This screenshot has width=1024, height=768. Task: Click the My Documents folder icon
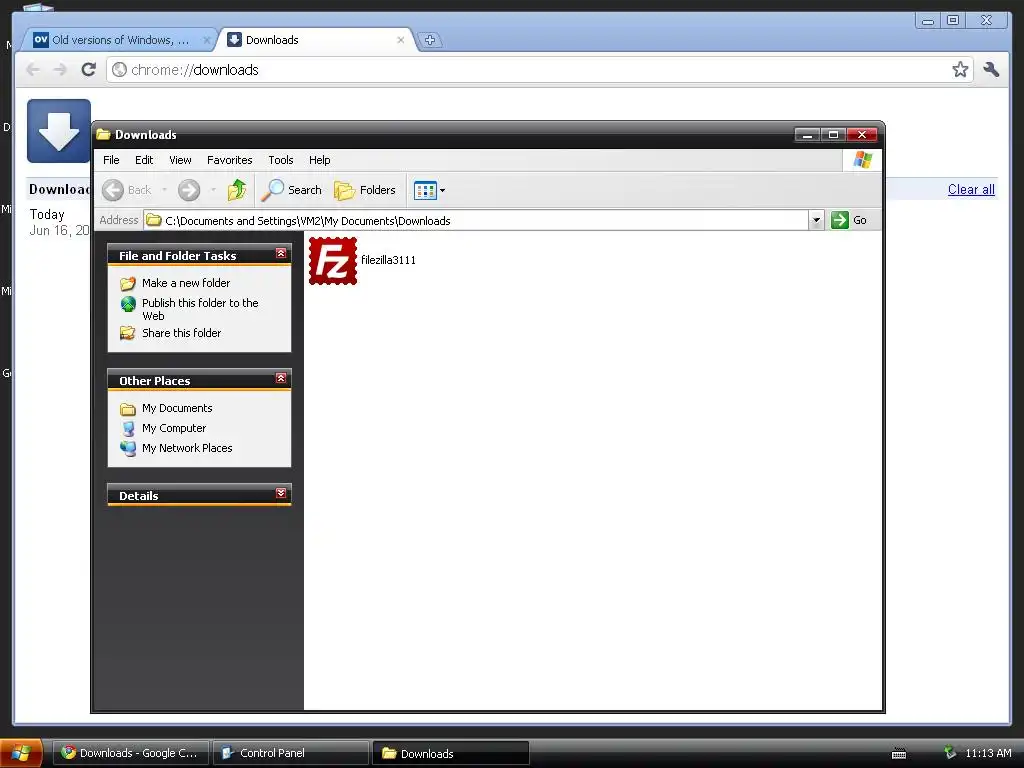coord(127,409)
